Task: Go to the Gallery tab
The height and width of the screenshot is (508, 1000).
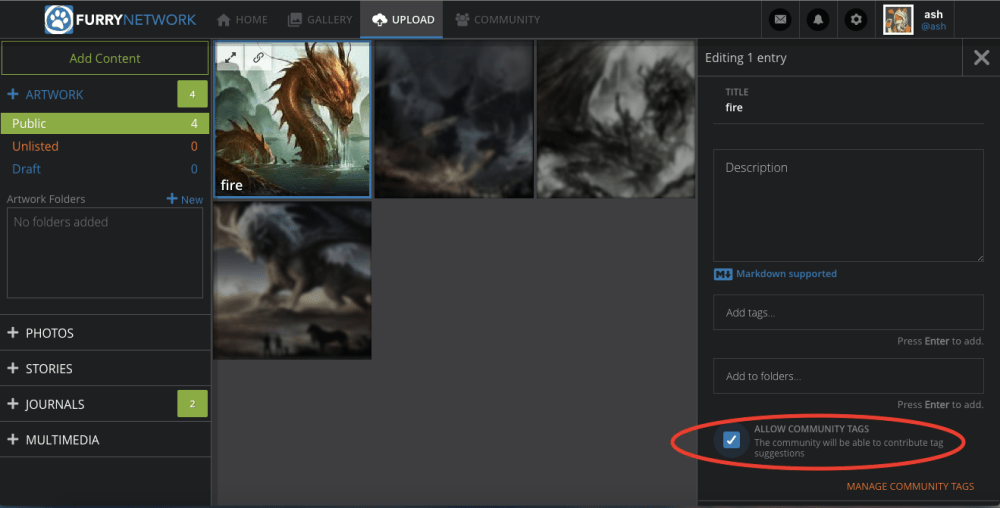Action: point(320,19)
